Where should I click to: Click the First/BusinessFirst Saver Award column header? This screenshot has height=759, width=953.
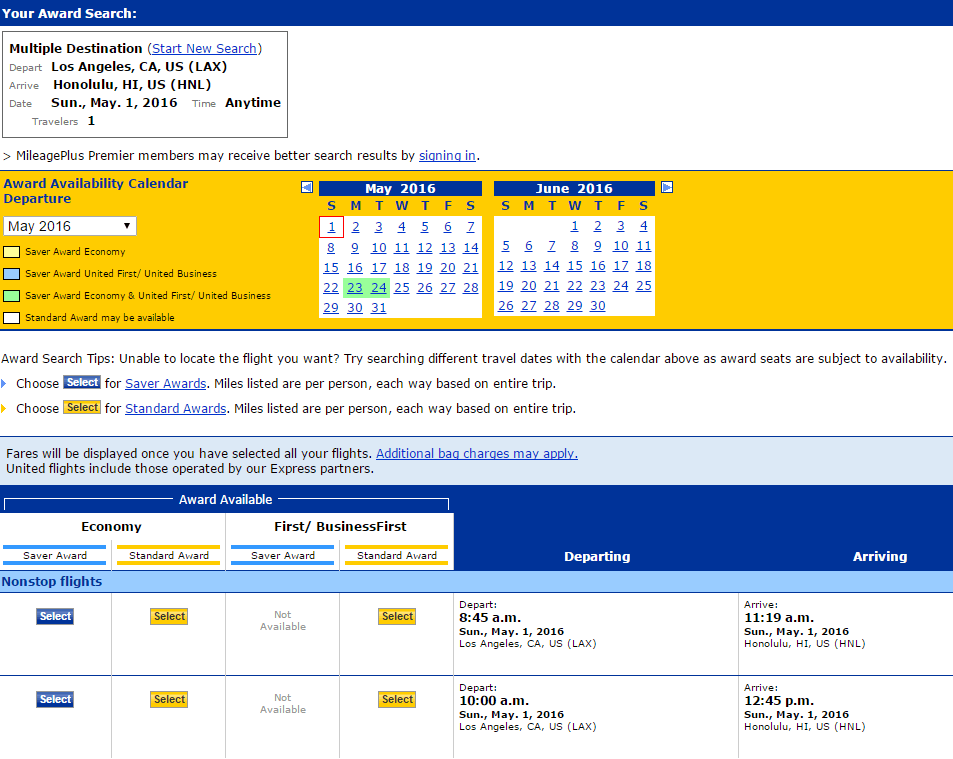(x=283, y=555)
